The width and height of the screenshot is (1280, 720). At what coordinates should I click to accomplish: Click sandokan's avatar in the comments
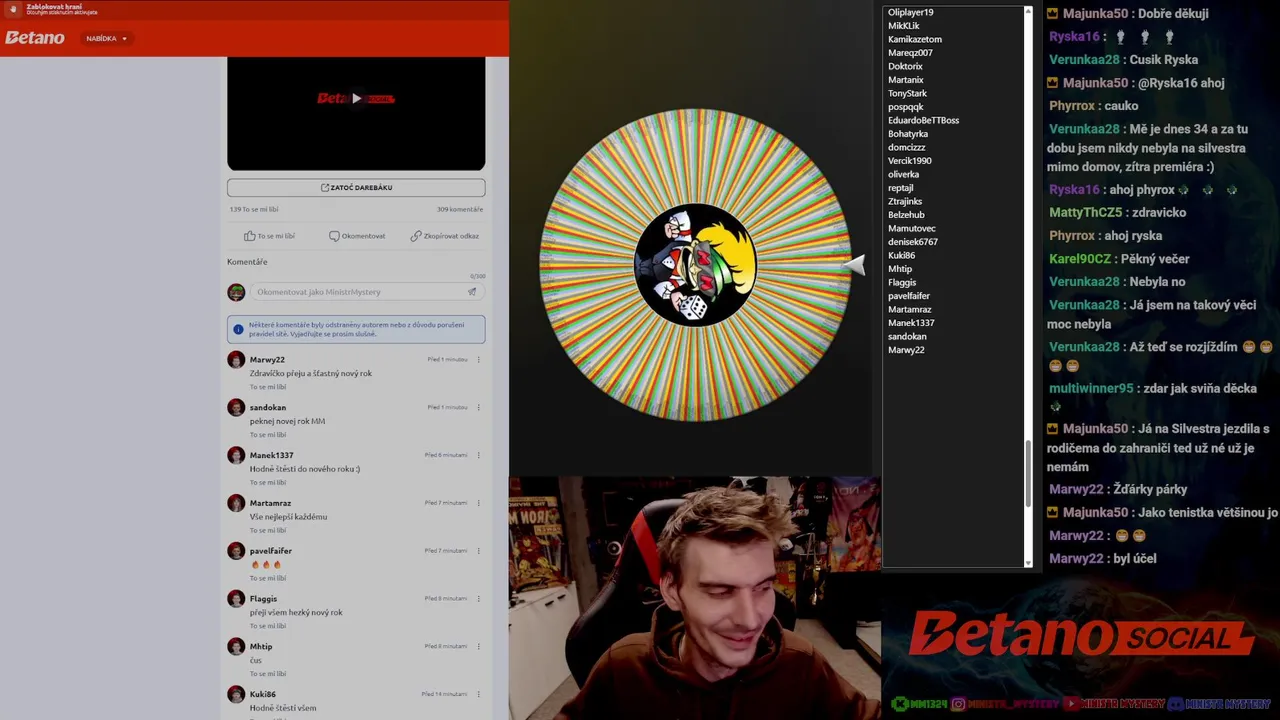pyautogui.click(x=236, y=408)
